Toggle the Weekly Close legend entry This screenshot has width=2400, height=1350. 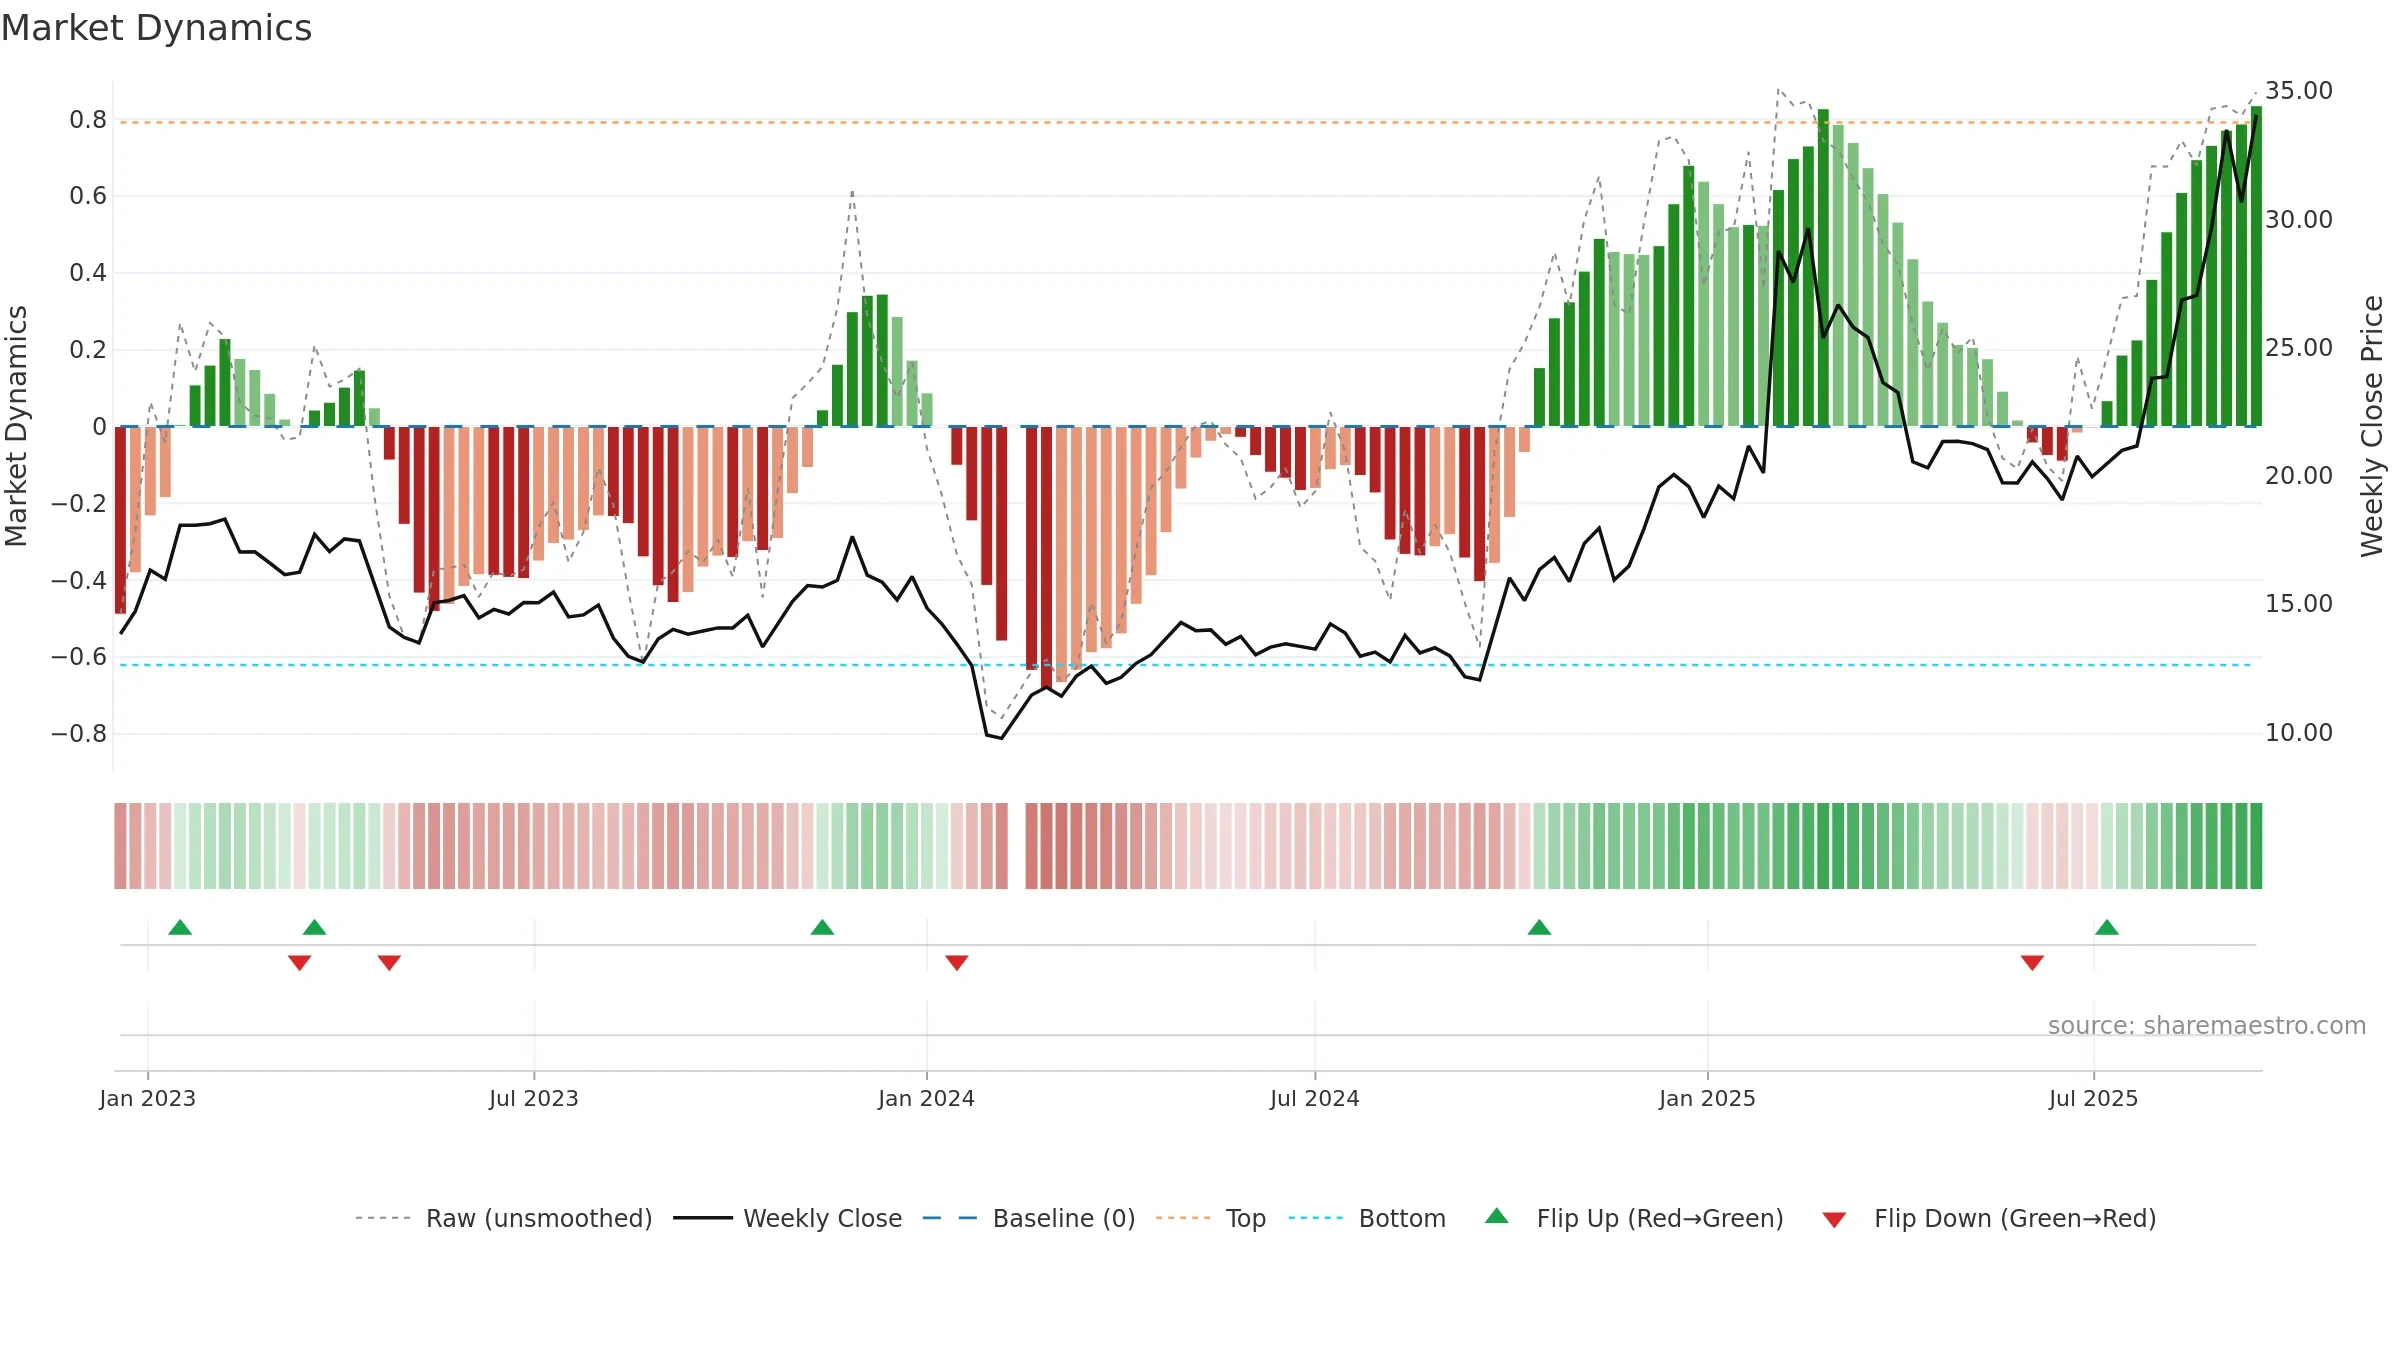coord(788,1218)
